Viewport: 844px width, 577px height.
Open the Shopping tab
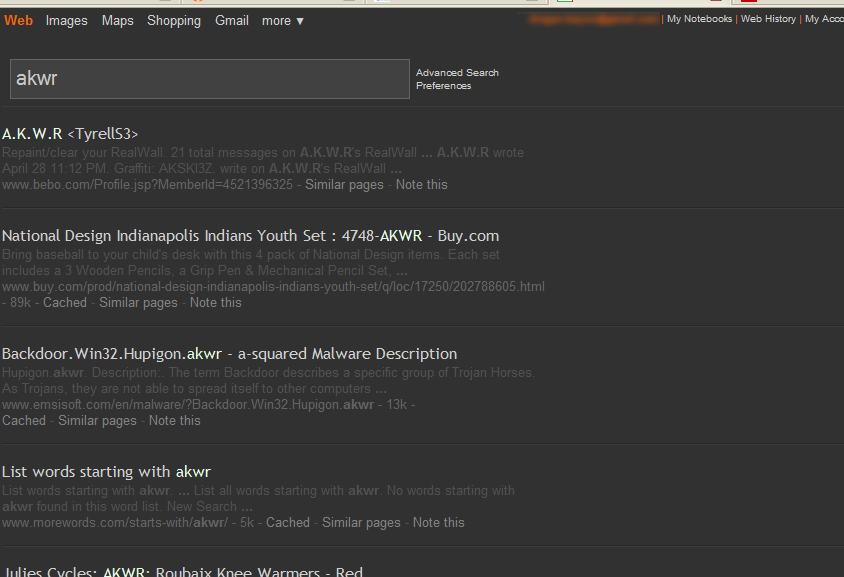(174, 21)
